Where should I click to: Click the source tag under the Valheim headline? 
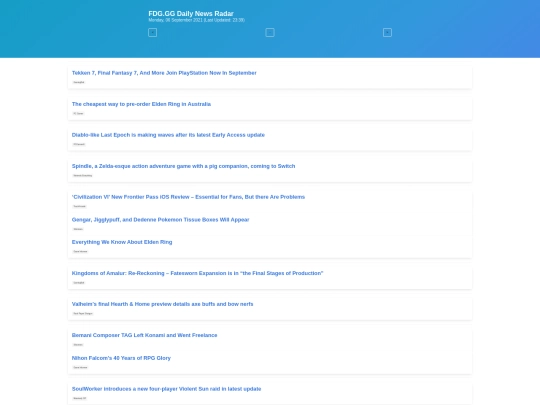(x=83, y=313)
